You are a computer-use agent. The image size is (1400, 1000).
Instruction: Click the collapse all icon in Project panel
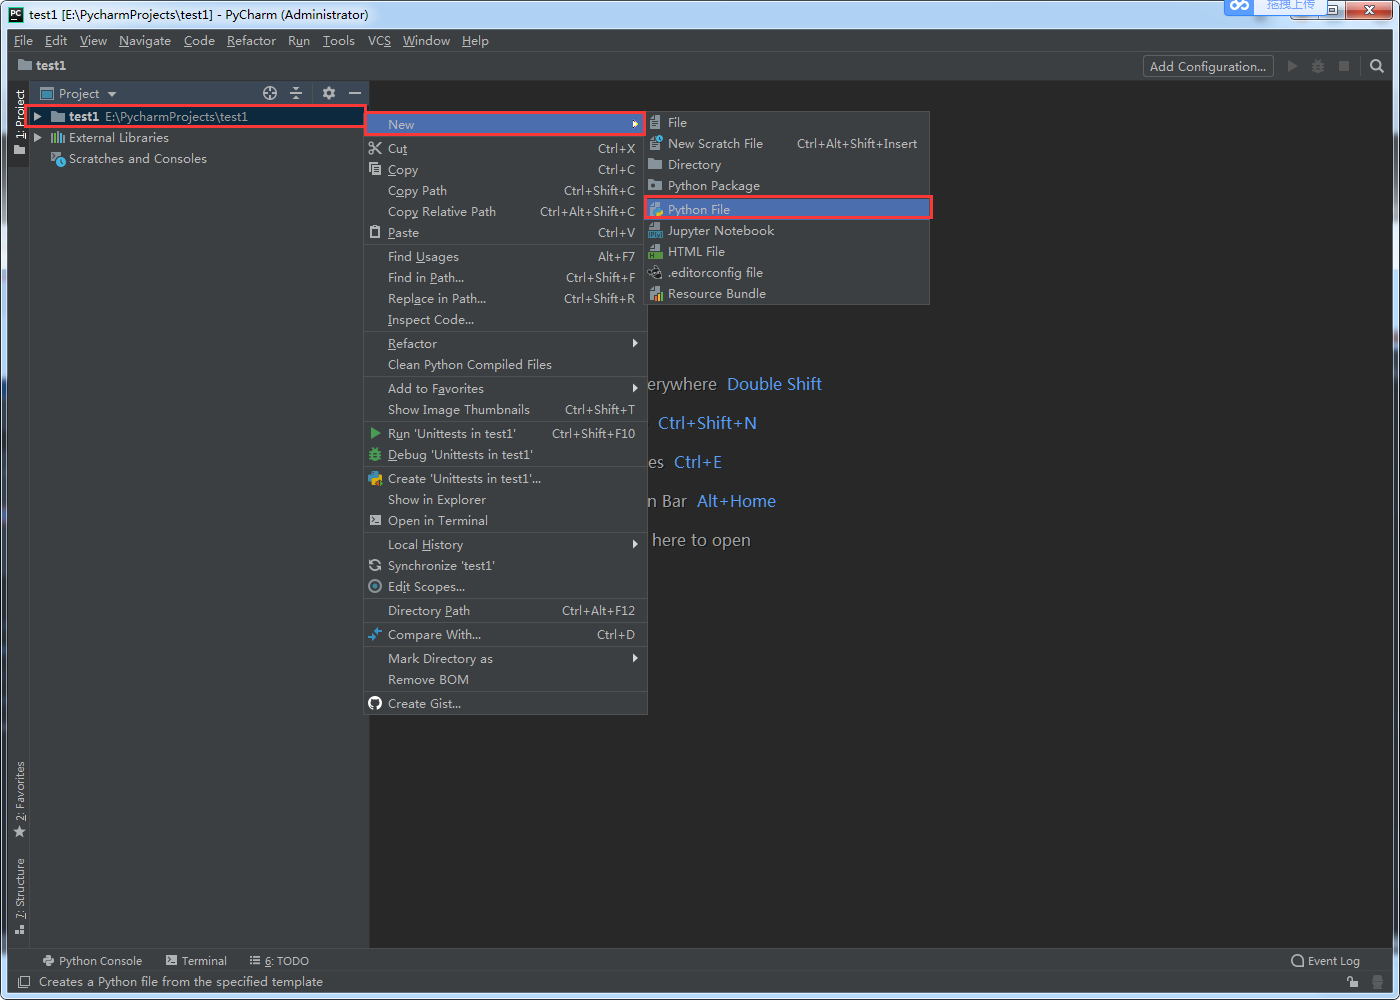[x=296, y=93]
